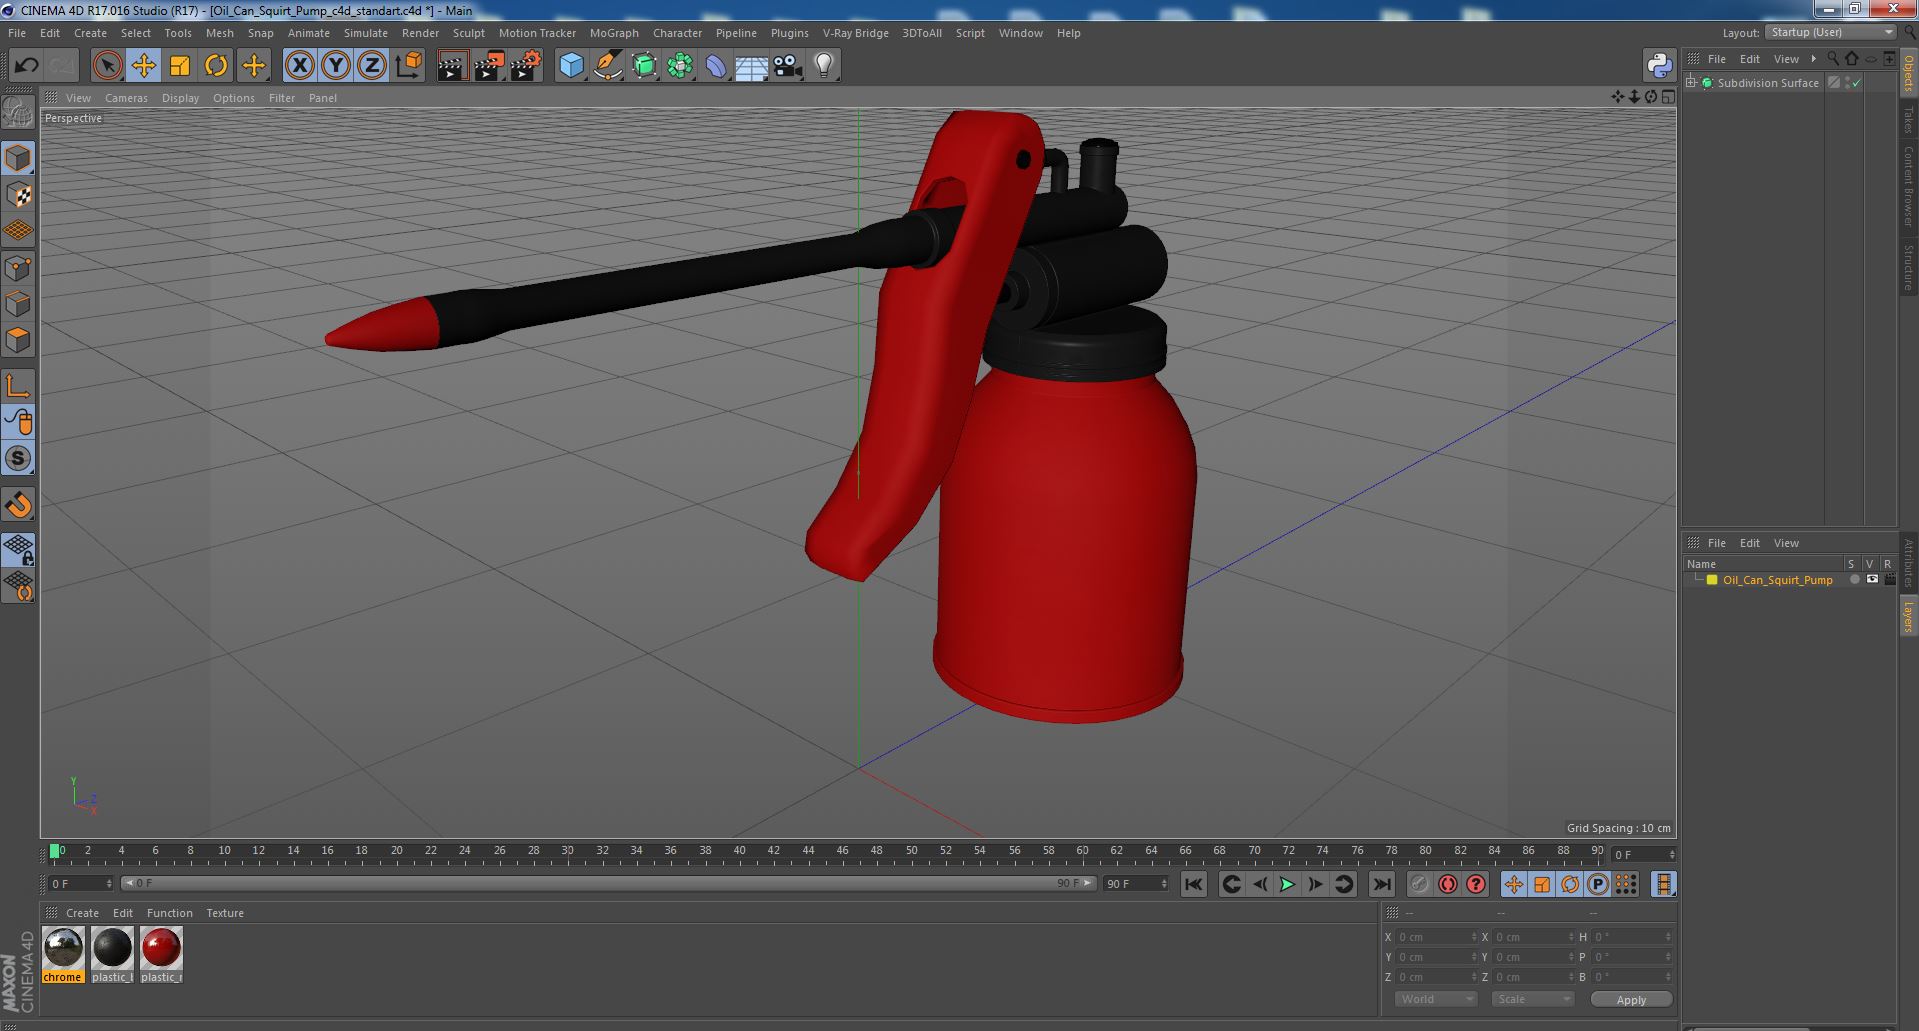Activate the Move tool
This screenshot has height=1031, width=1919.
point(143,66)
